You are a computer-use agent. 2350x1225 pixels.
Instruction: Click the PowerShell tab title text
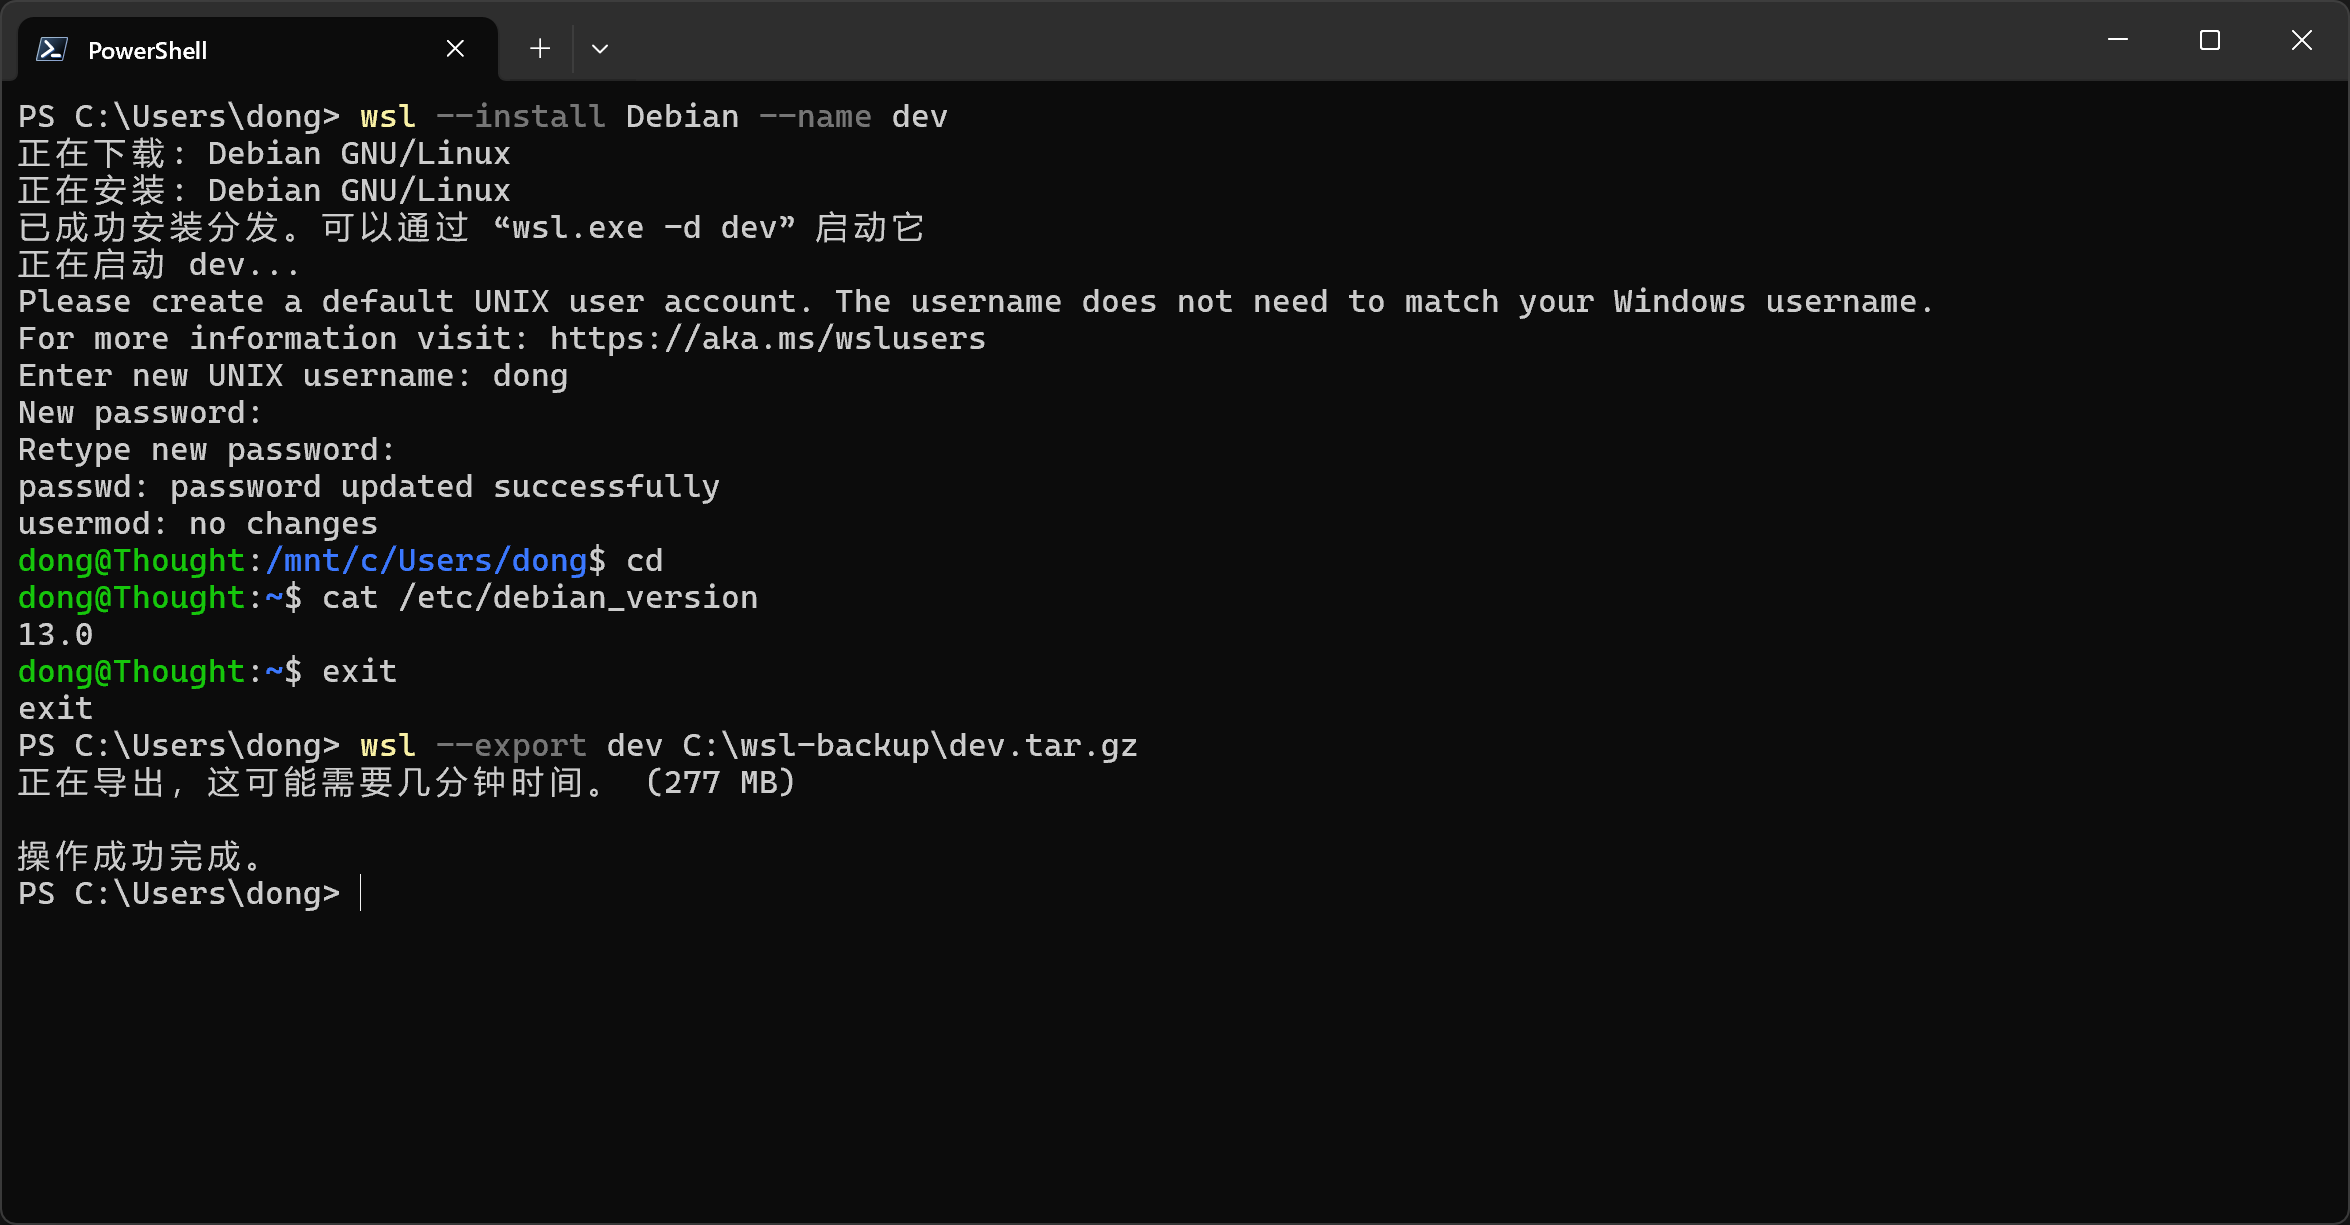tap(147, 49)
